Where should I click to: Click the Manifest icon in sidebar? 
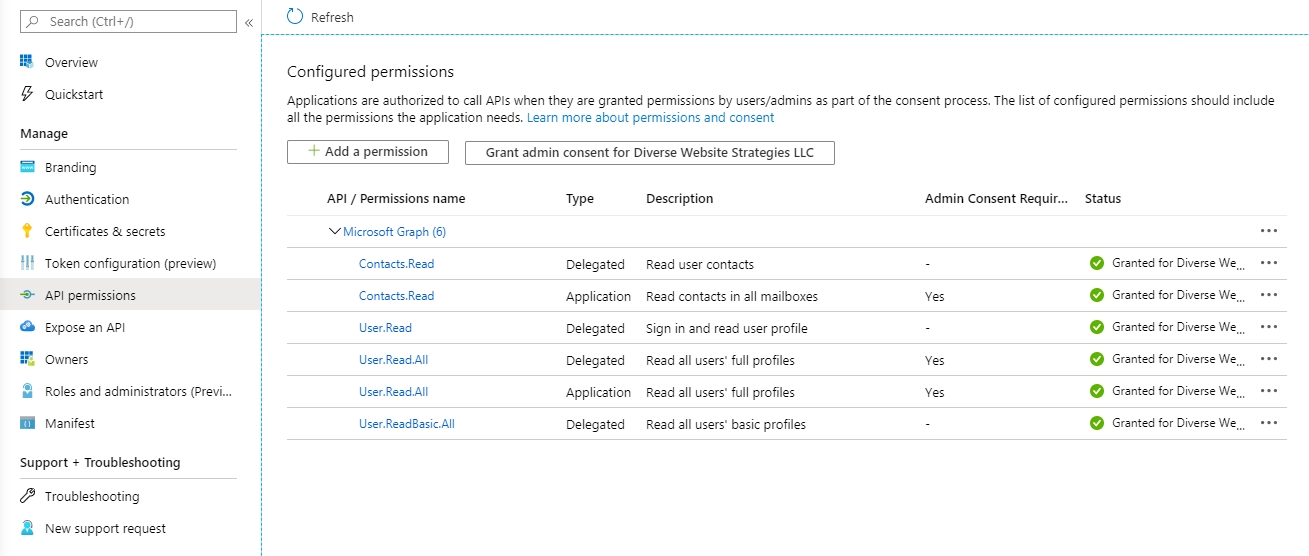(x=27, y=423)
